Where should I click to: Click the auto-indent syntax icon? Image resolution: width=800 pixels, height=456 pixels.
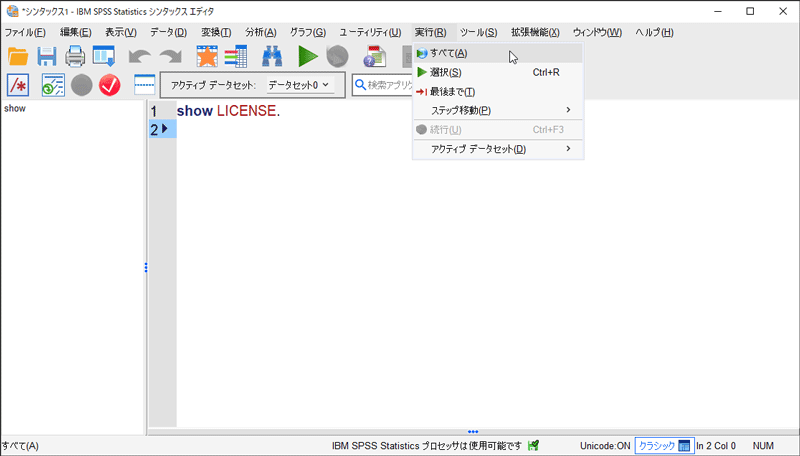point(53,85)
